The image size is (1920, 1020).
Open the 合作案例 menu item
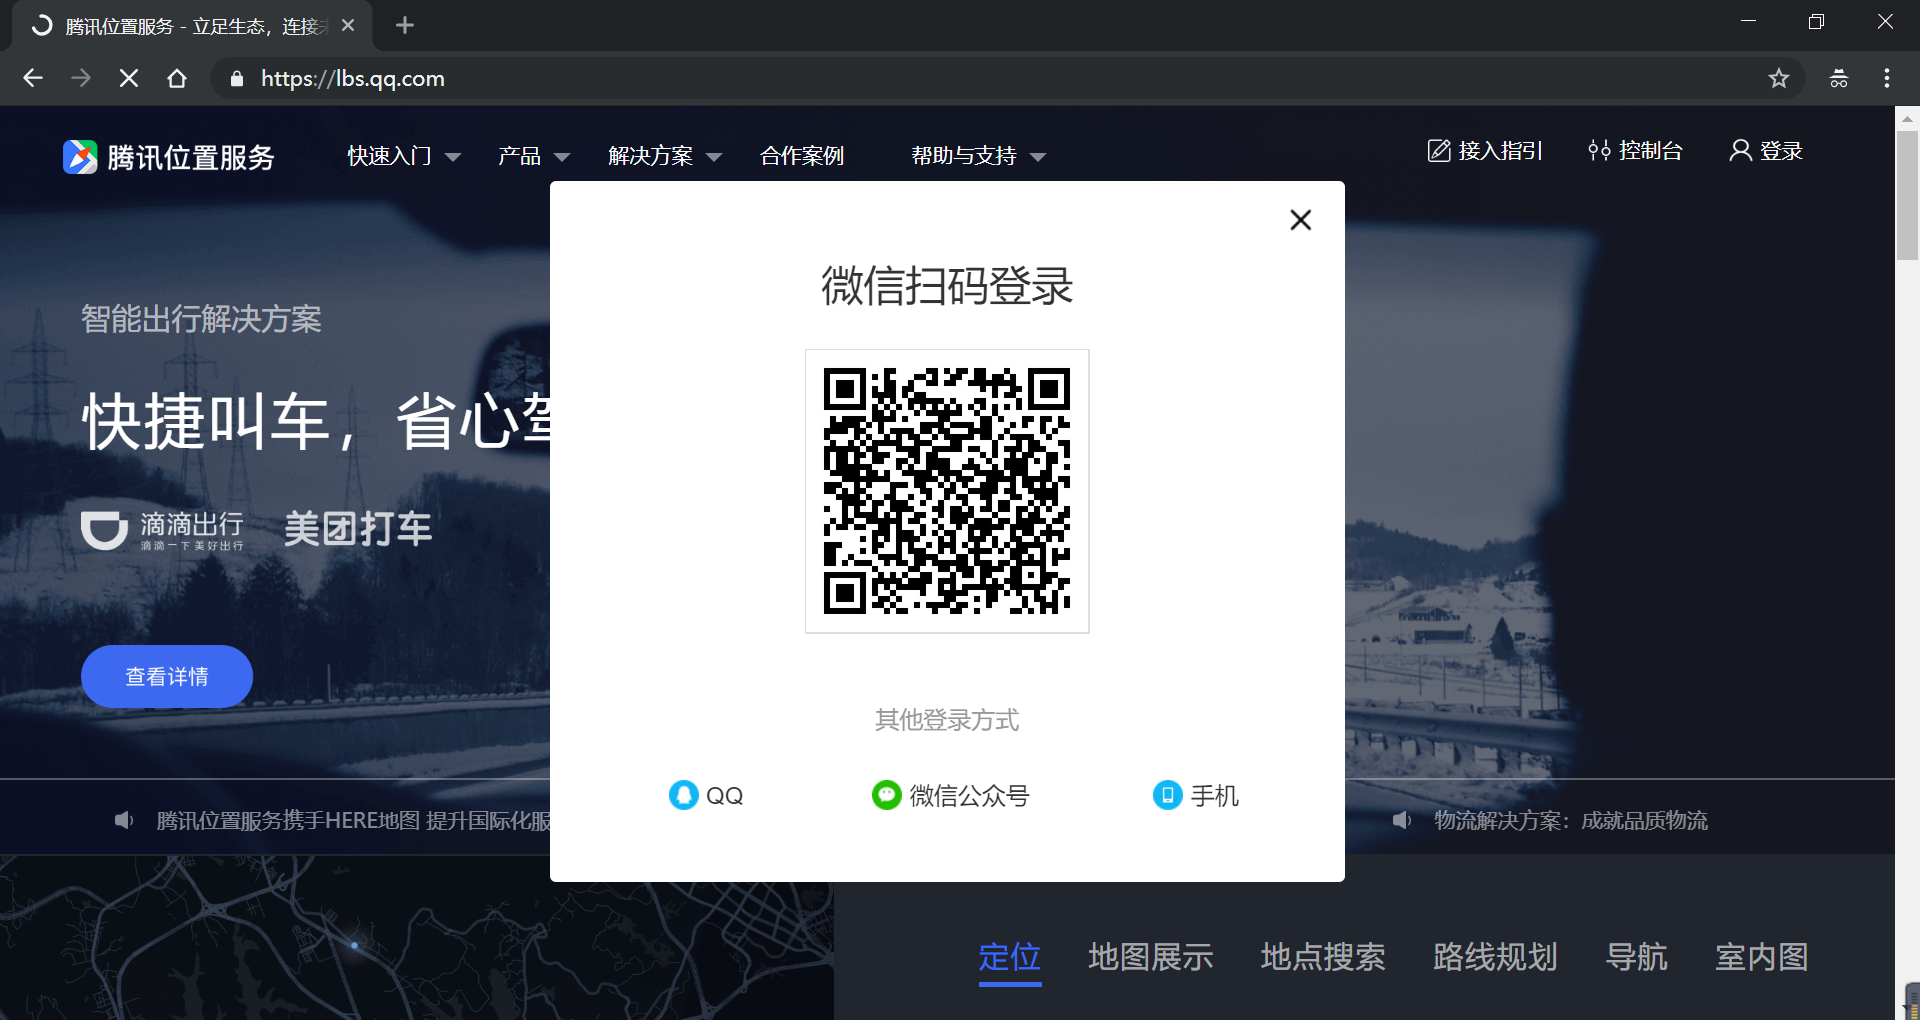pos(802,156)
